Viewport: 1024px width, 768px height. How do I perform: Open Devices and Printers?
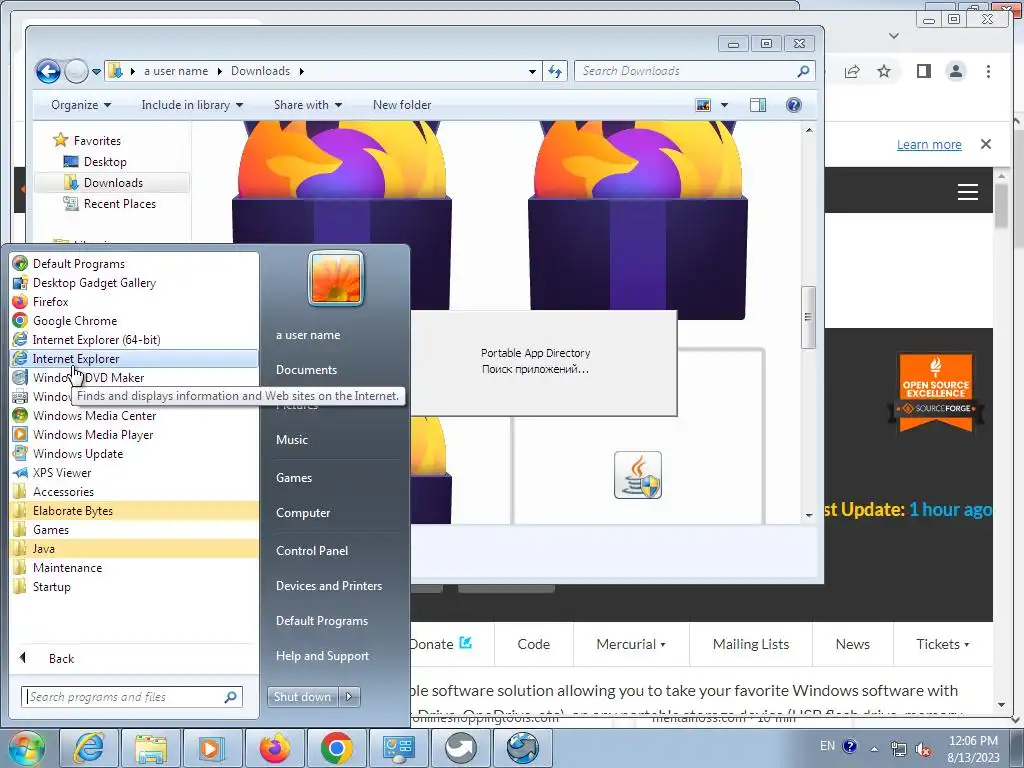[328, 586]
